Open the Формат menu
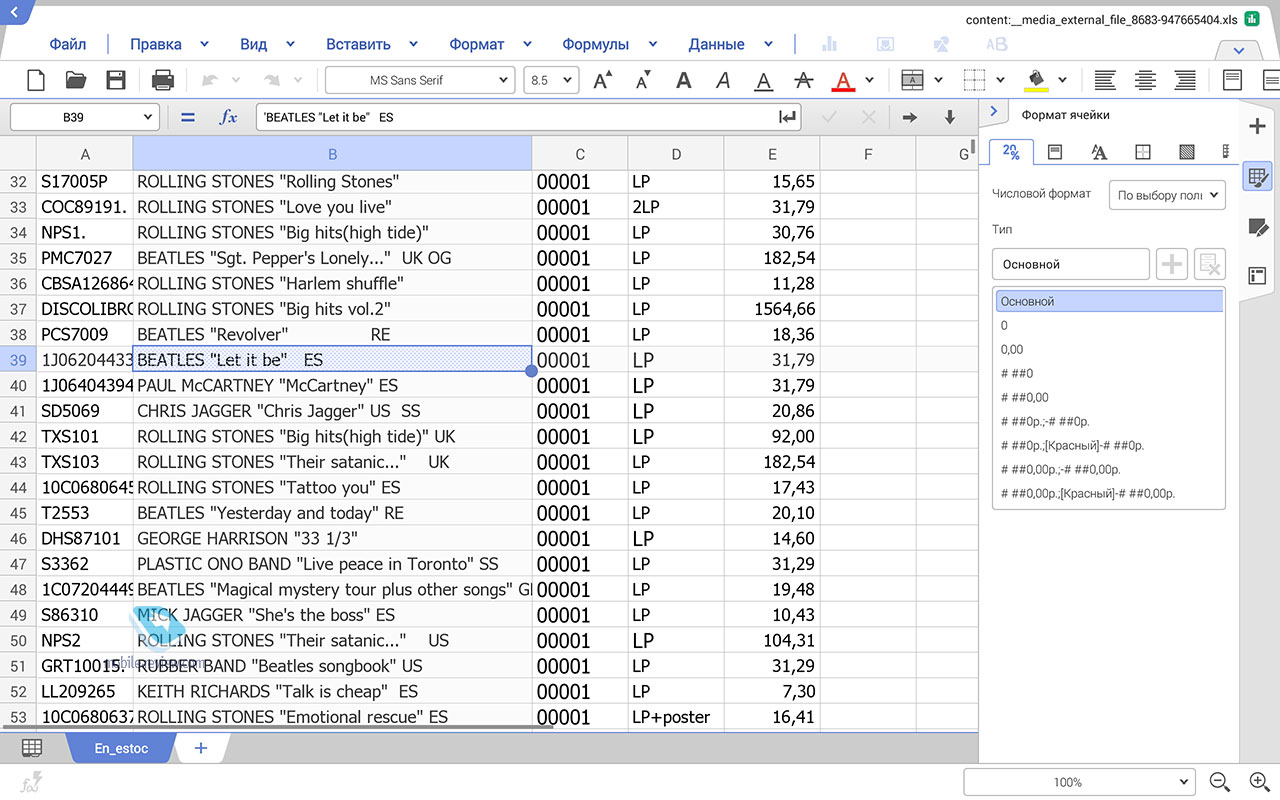This screenshot has height=800, width=1280. pos(477,44)
